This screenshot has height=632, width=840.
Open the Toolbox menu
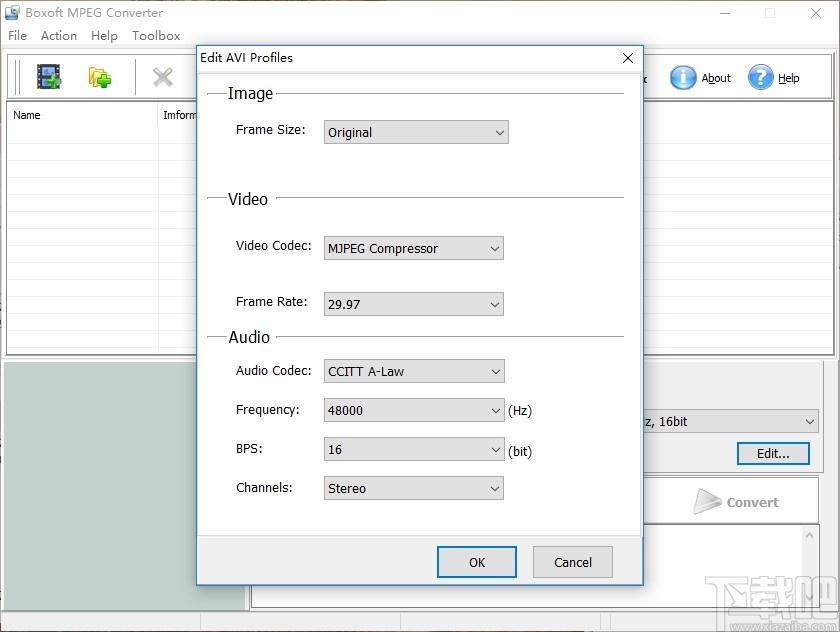156,35
